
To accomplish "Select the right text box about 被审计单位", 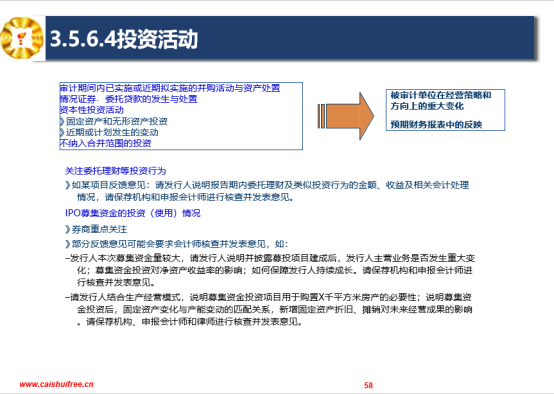I will [445, 110].
